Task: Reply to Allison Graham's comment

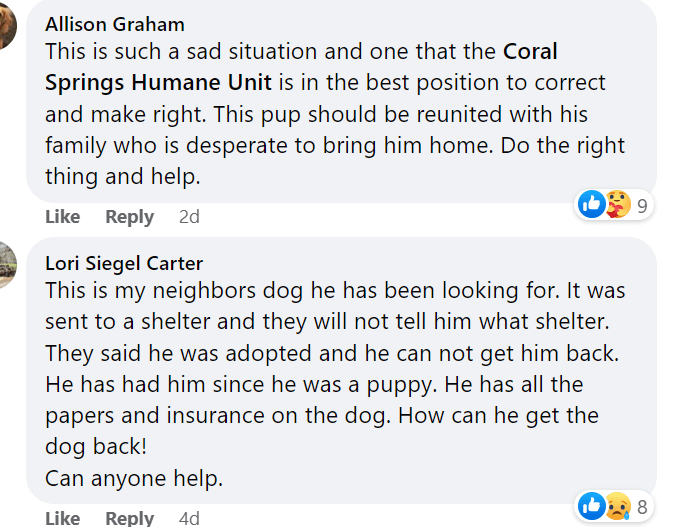Action: [x=129, y=217]
